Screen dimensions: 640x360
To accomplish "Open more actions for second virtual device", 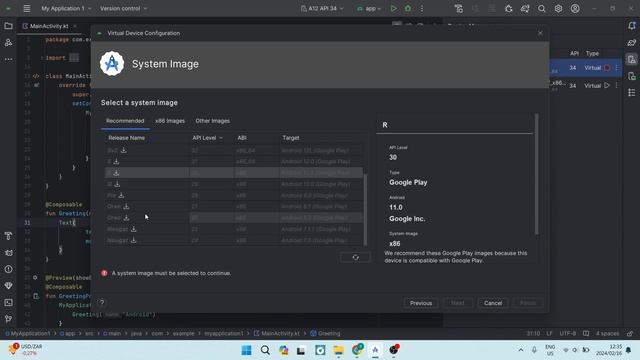I will 617,85.
